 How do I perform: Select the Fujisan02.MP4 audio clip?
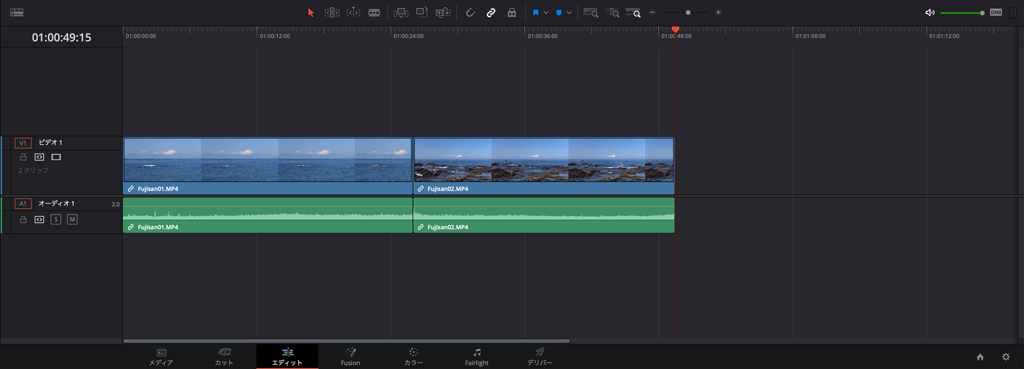[544, 215]
